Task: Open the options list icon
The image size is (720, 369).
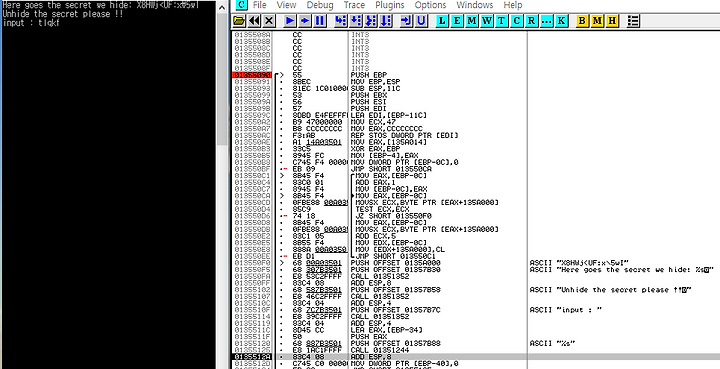Action: click(x=633, y=21)
